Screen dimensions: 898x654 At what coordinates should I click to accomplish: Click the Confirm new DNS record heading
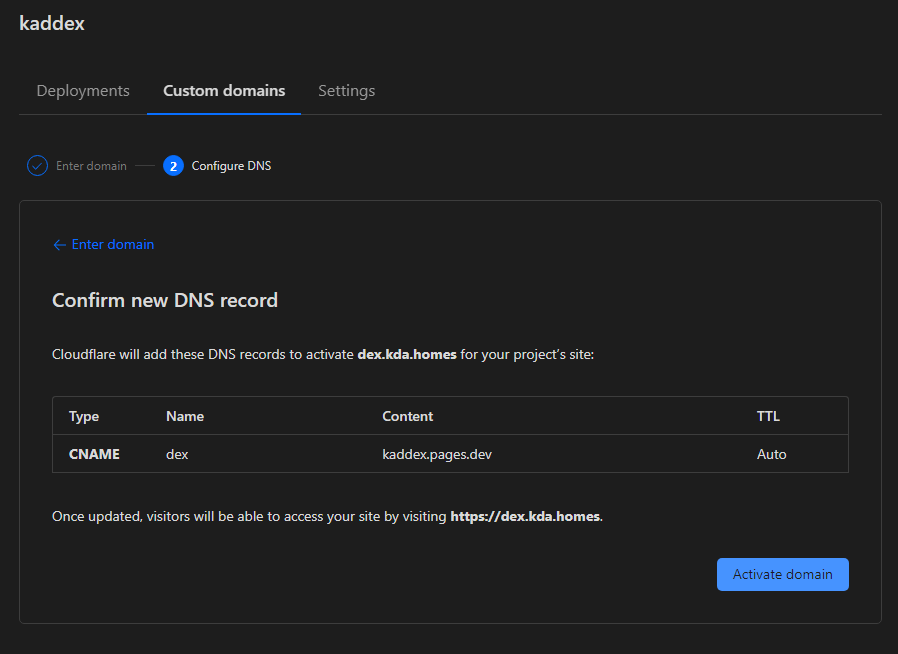tap(165, 300)
